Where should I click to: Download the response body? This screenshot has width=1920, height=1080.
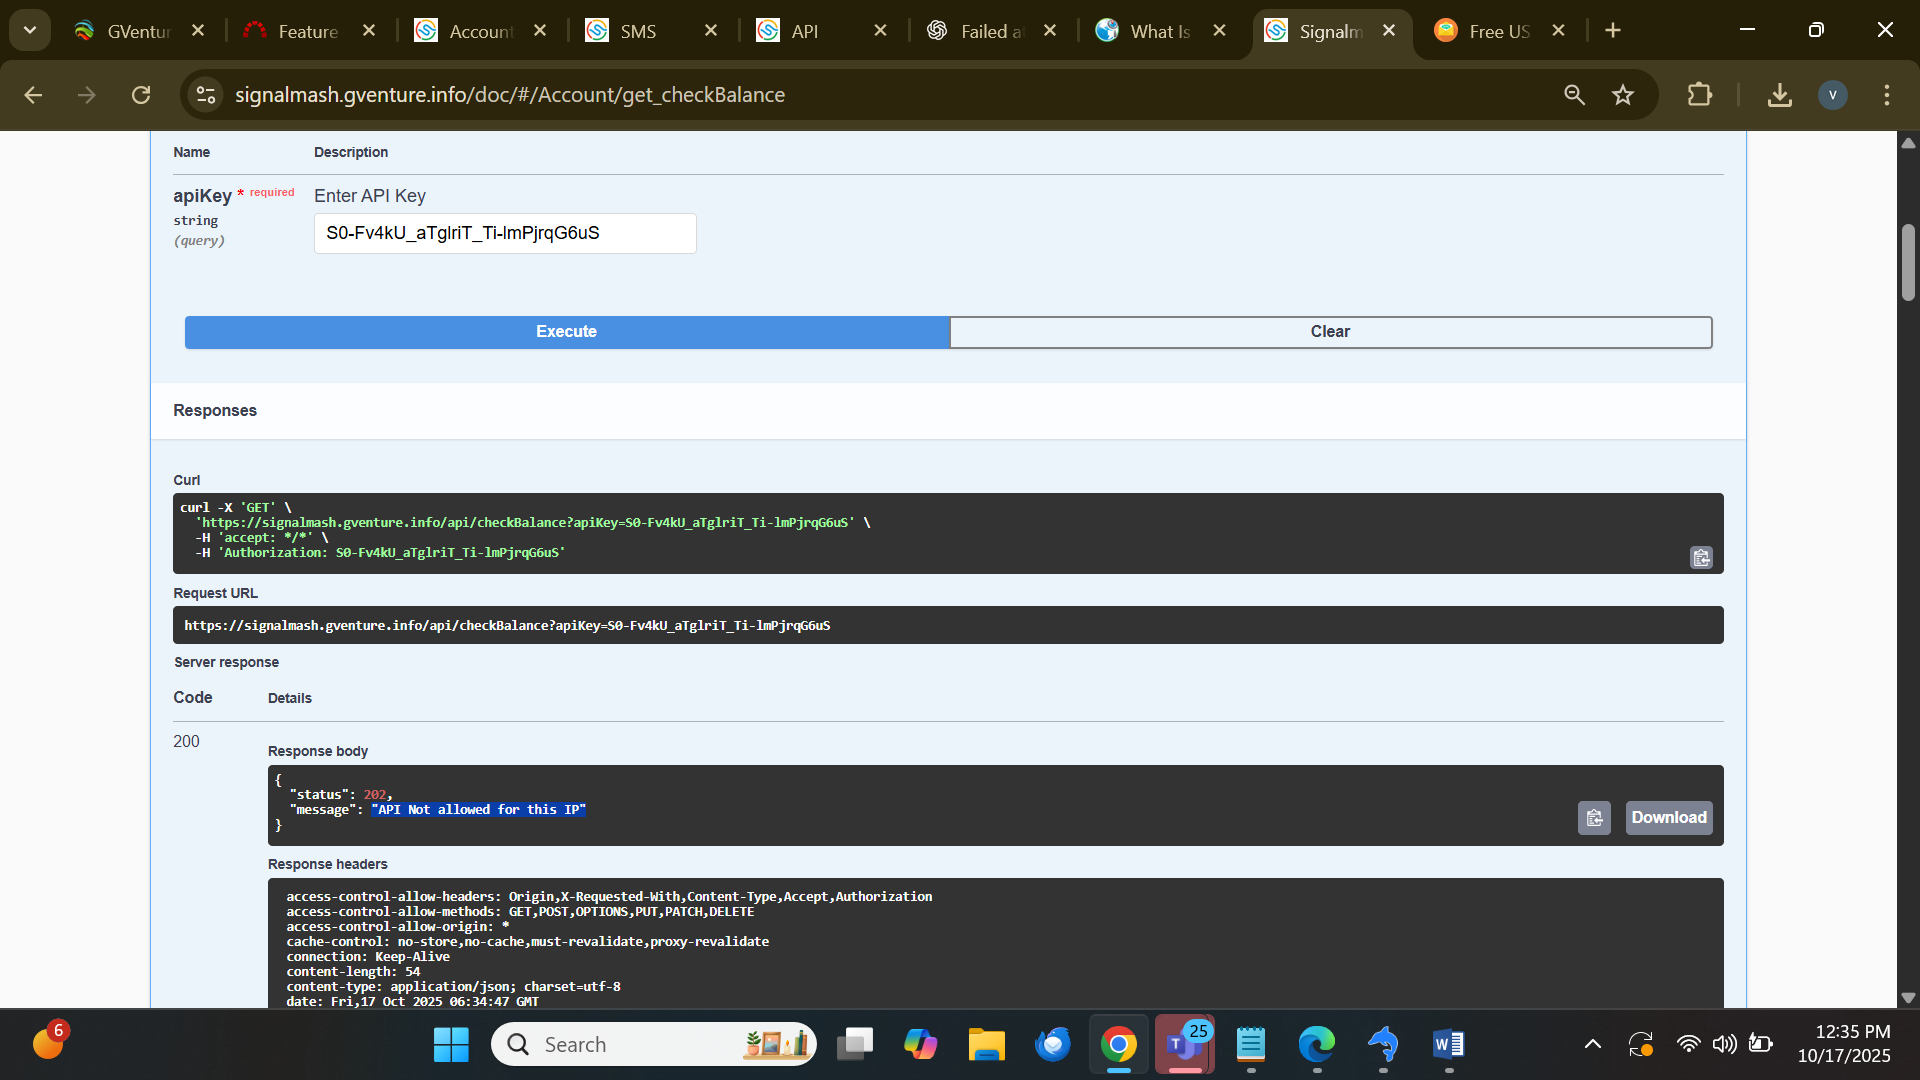1668,818
